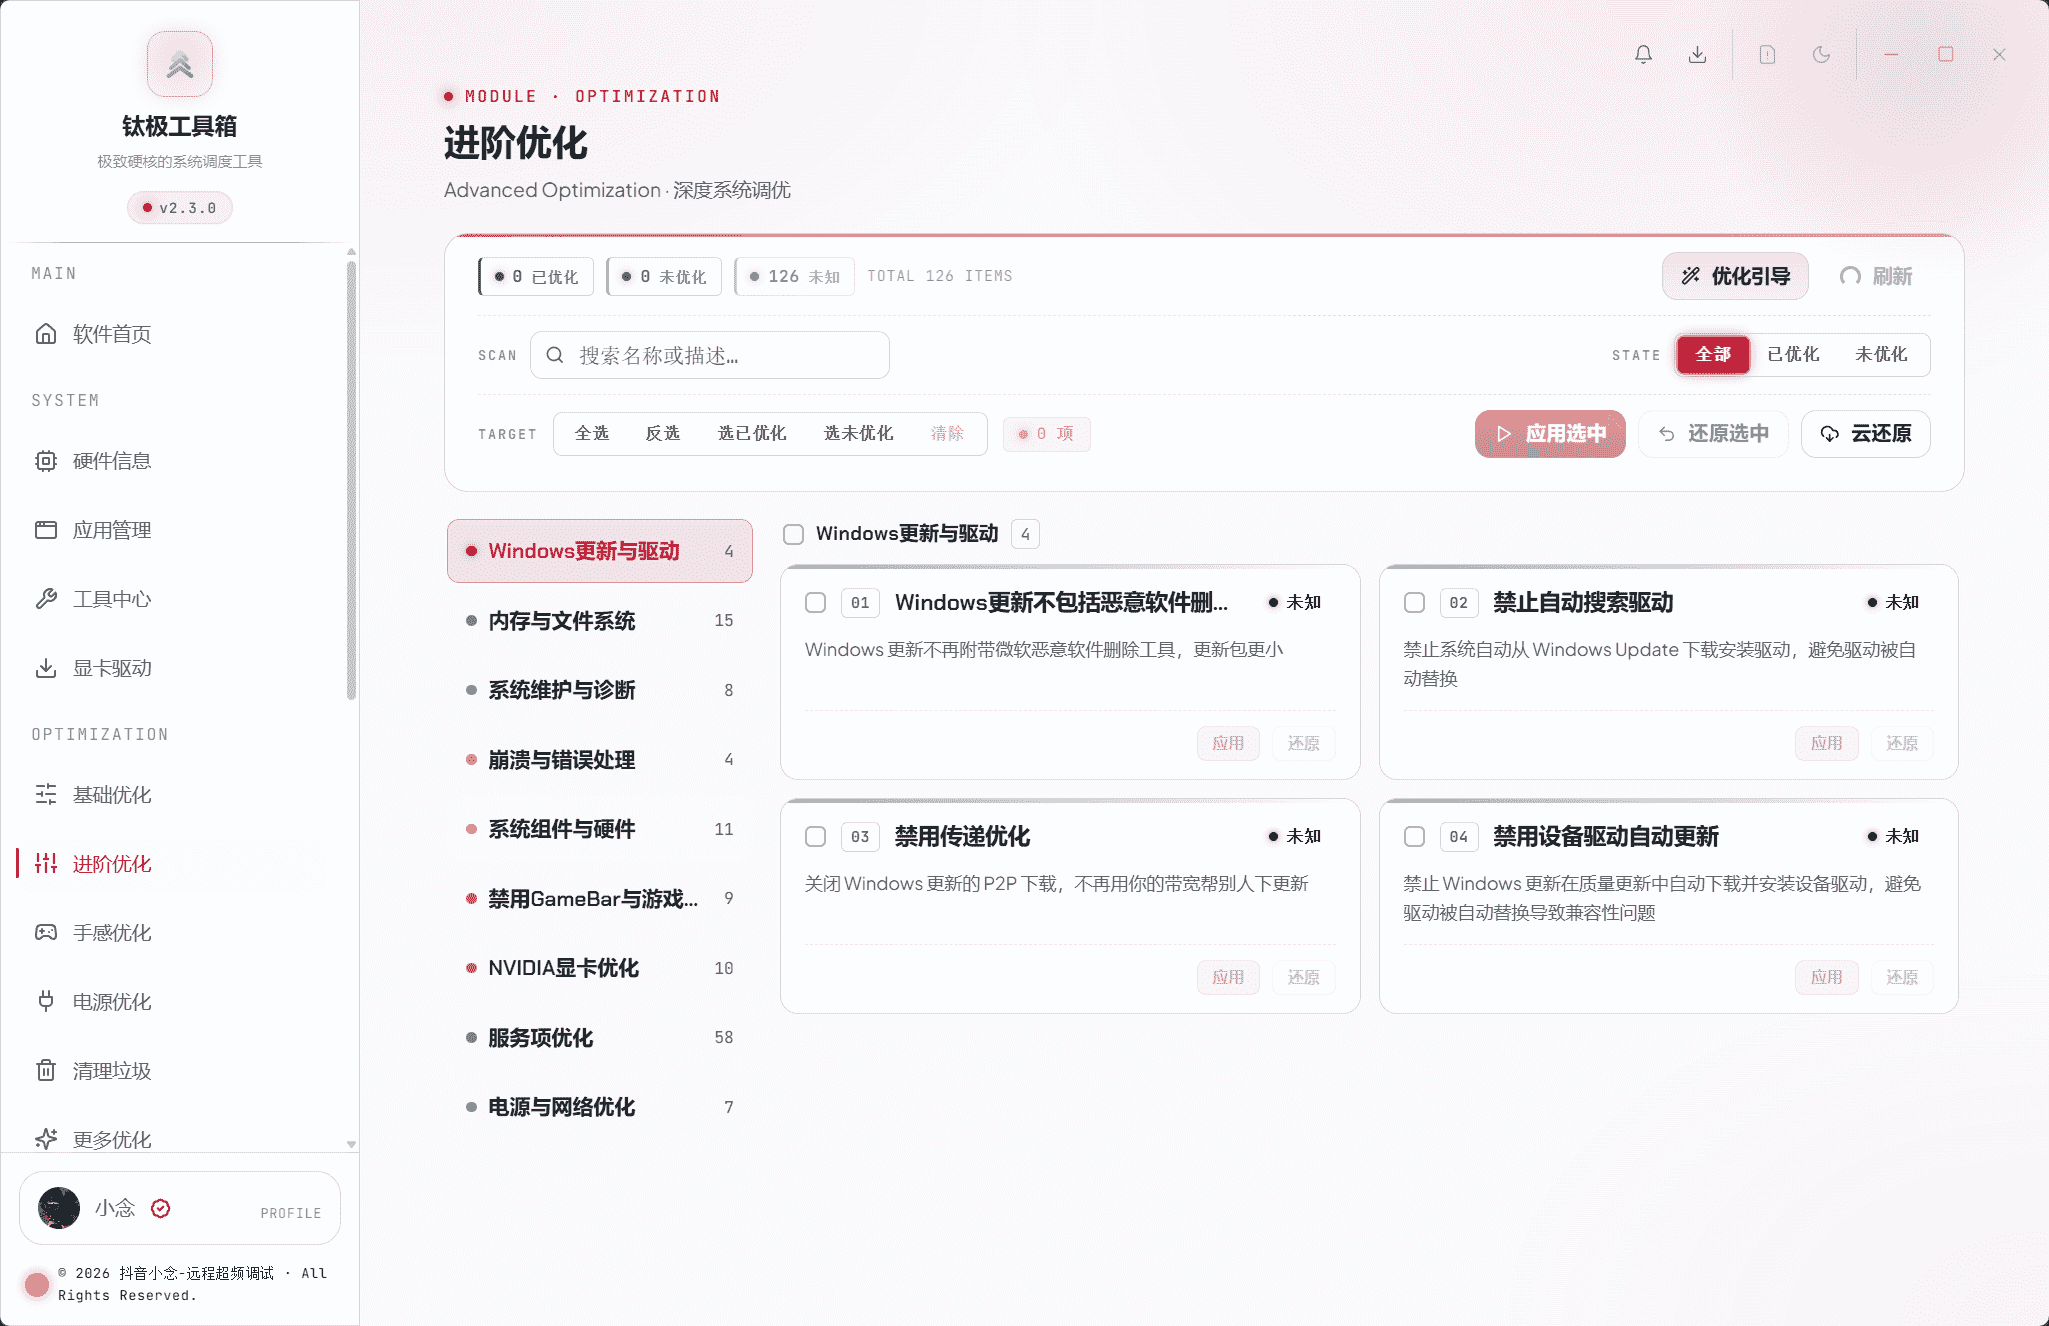This screenshot has height=1326, width=2049.
Task: Click the download icon in the title bar
Action: click(x=1697, y=55)
